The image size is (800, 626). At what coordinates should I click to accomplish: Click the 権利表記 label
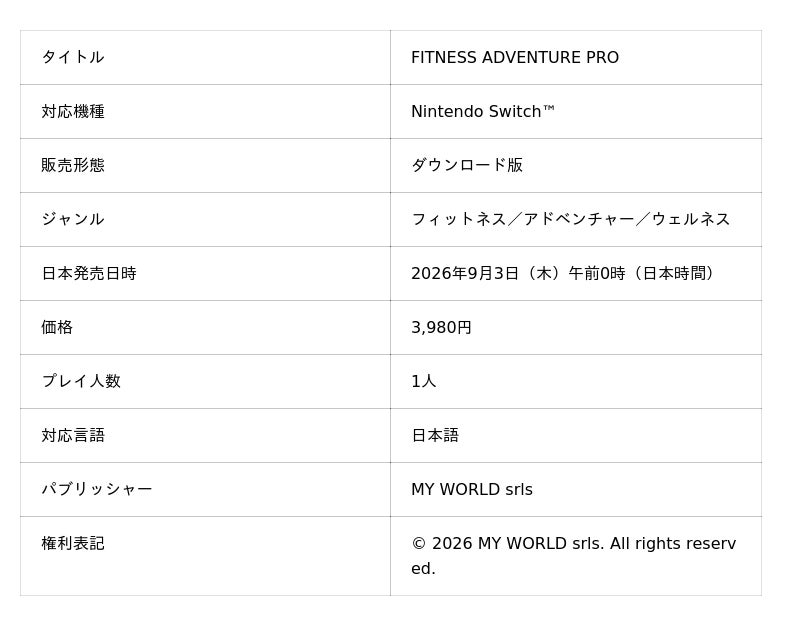[73, 543]
